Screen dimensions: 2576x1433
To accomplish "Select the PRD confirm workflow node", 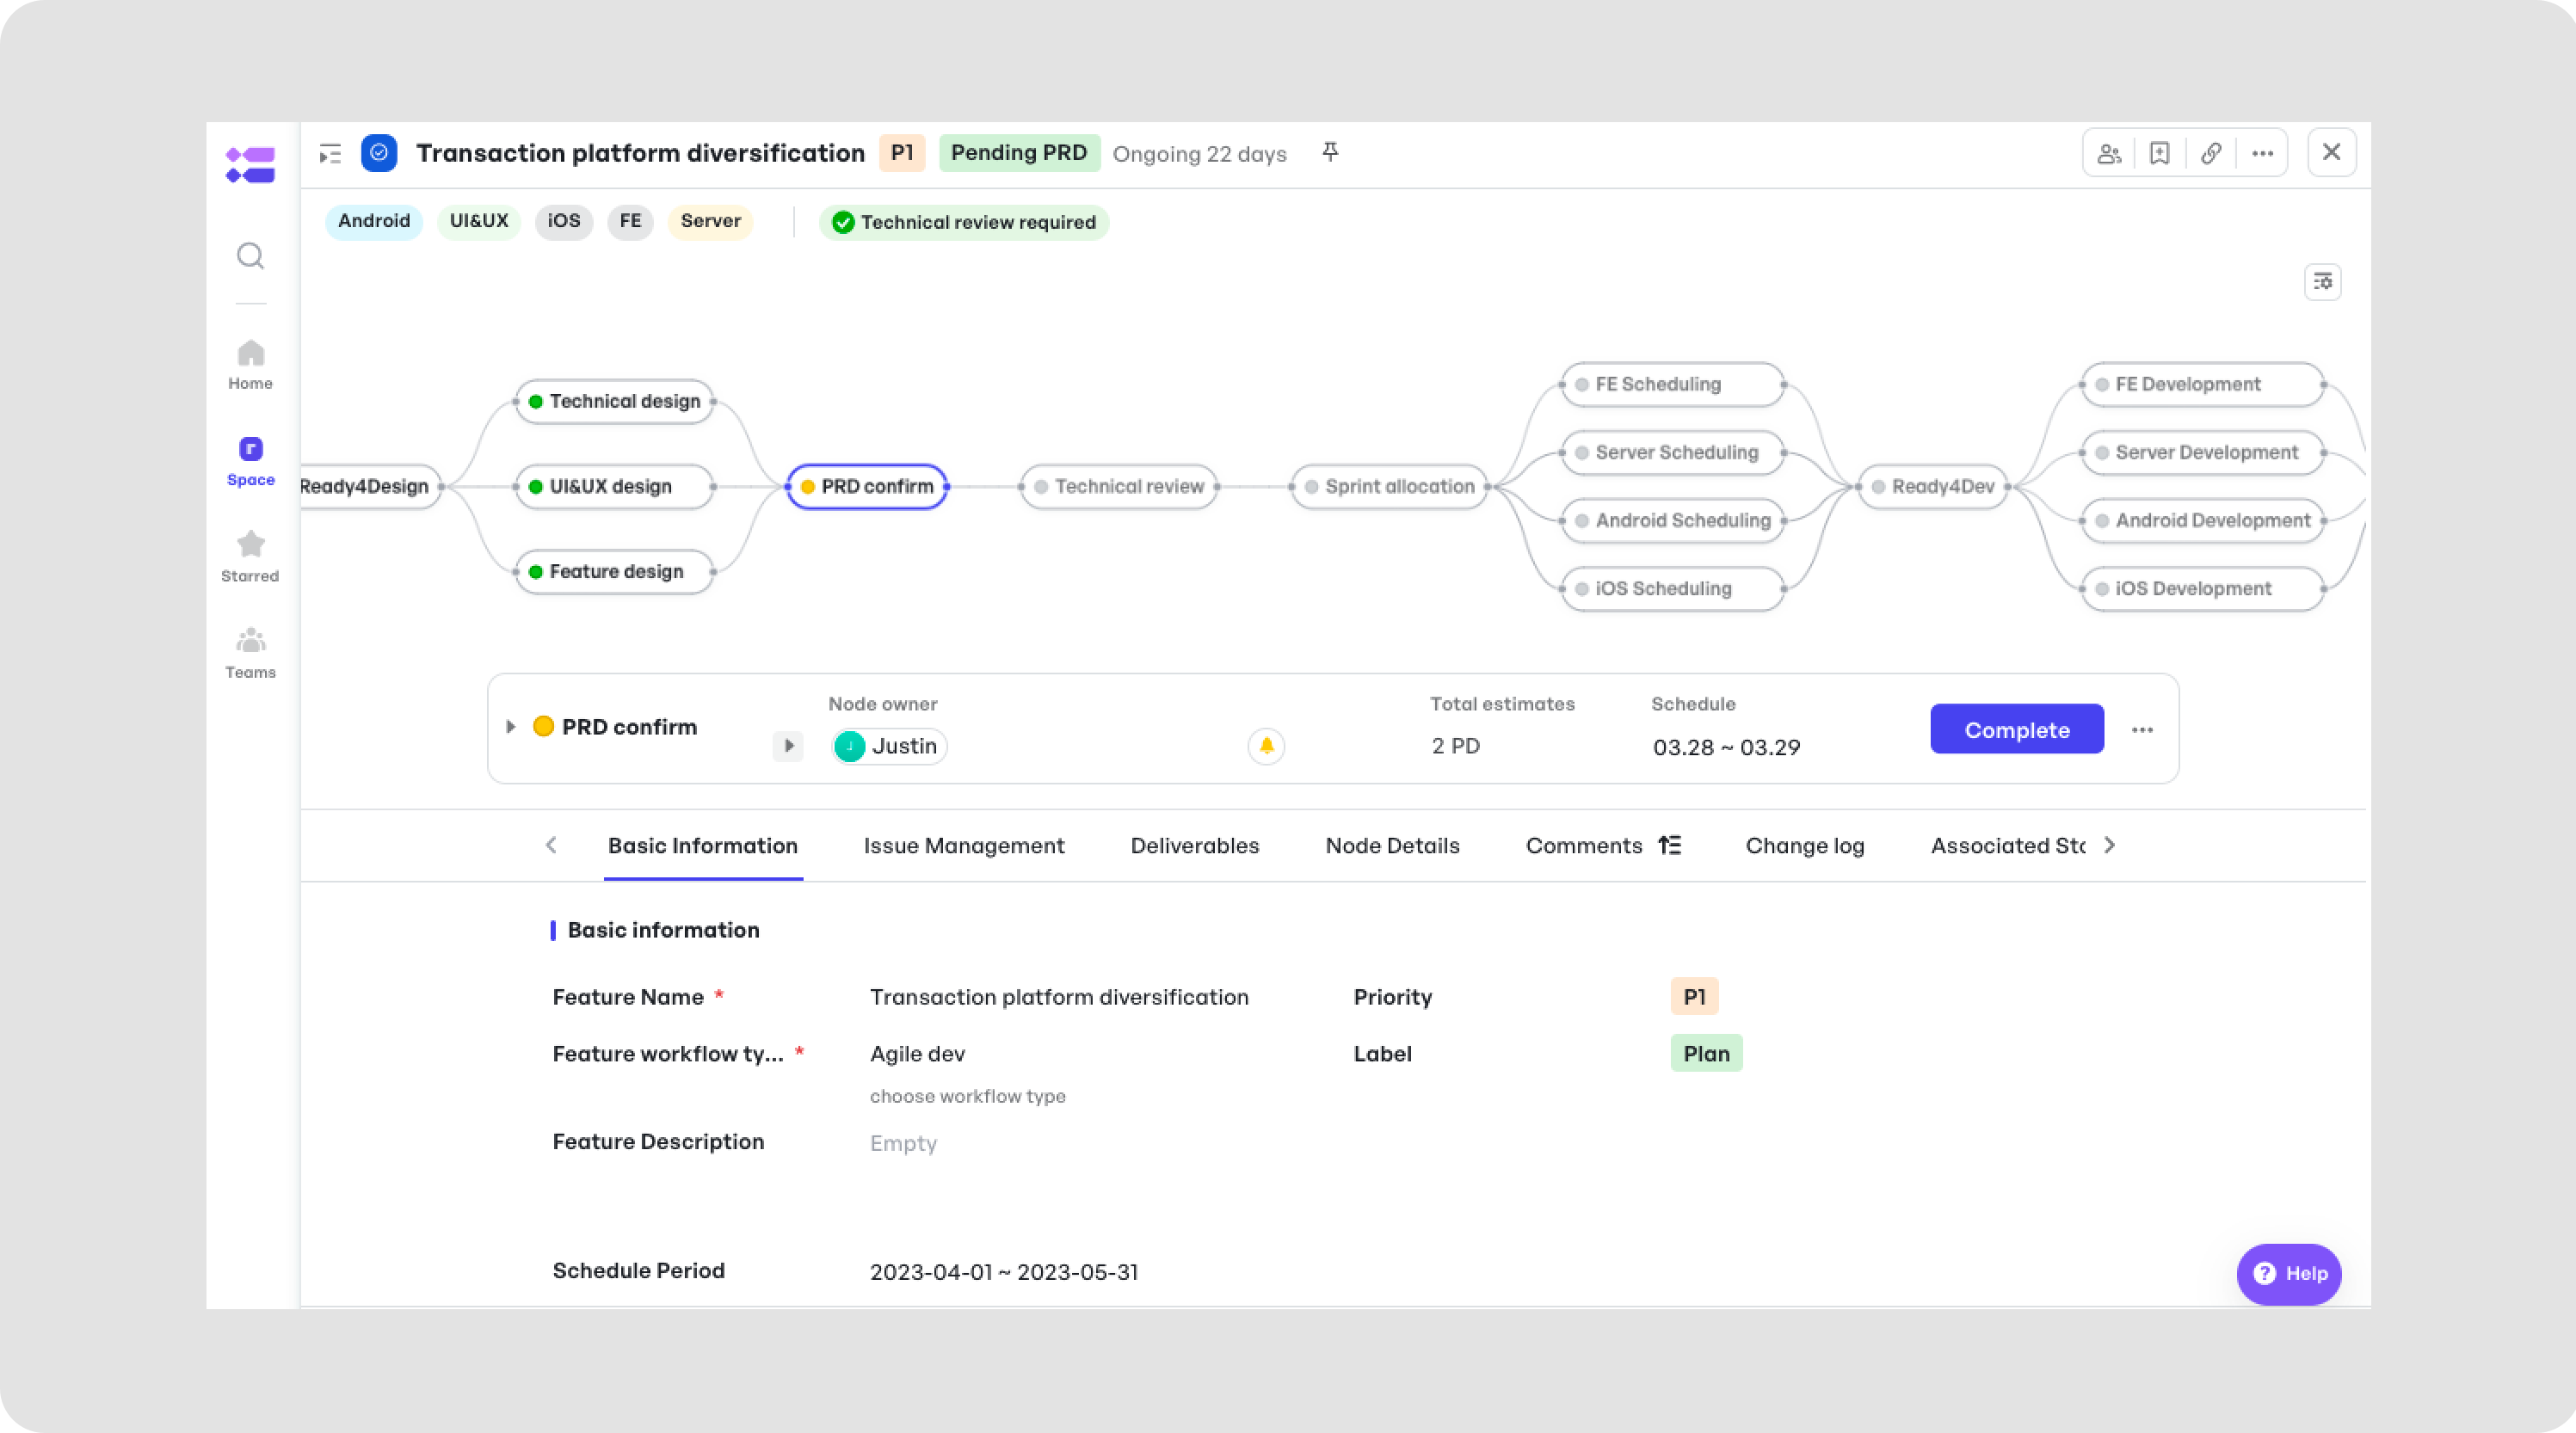I will click(x=867, y=487).
